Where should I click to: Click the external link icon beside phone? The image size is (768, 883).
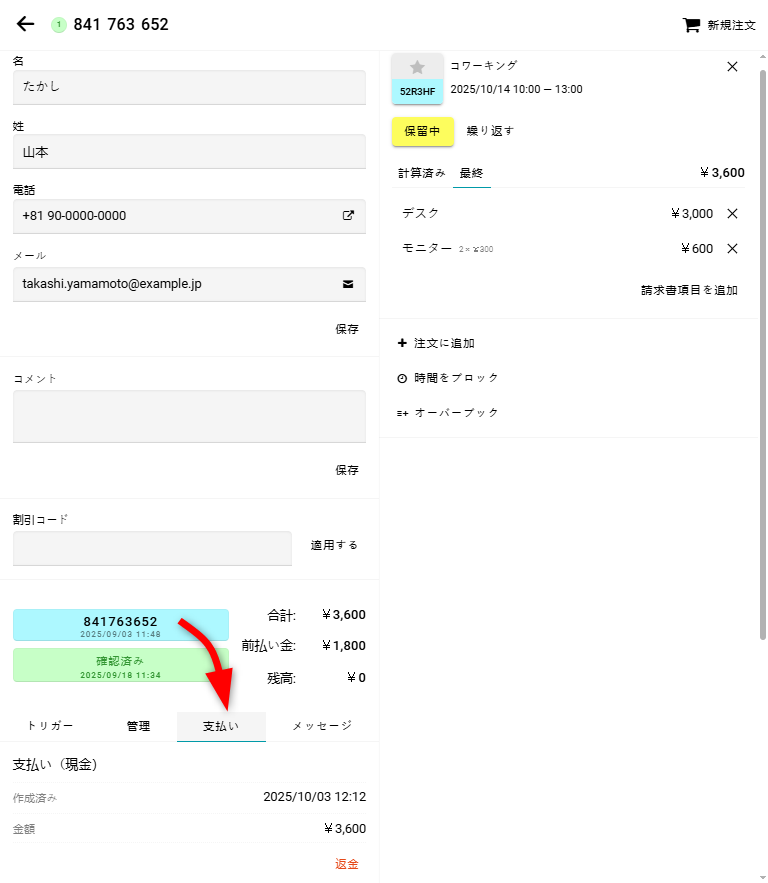tap(348, 215)
